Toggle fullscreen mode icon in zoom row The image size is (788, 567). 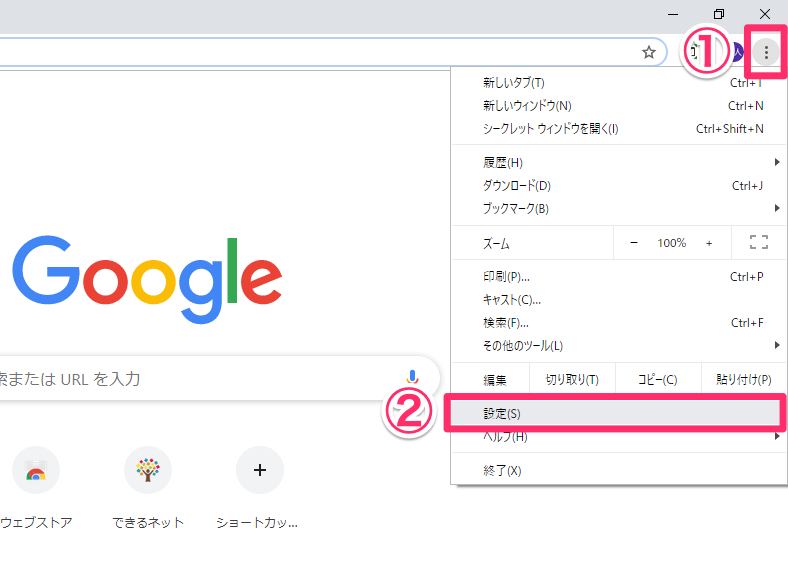coord(759,242)
